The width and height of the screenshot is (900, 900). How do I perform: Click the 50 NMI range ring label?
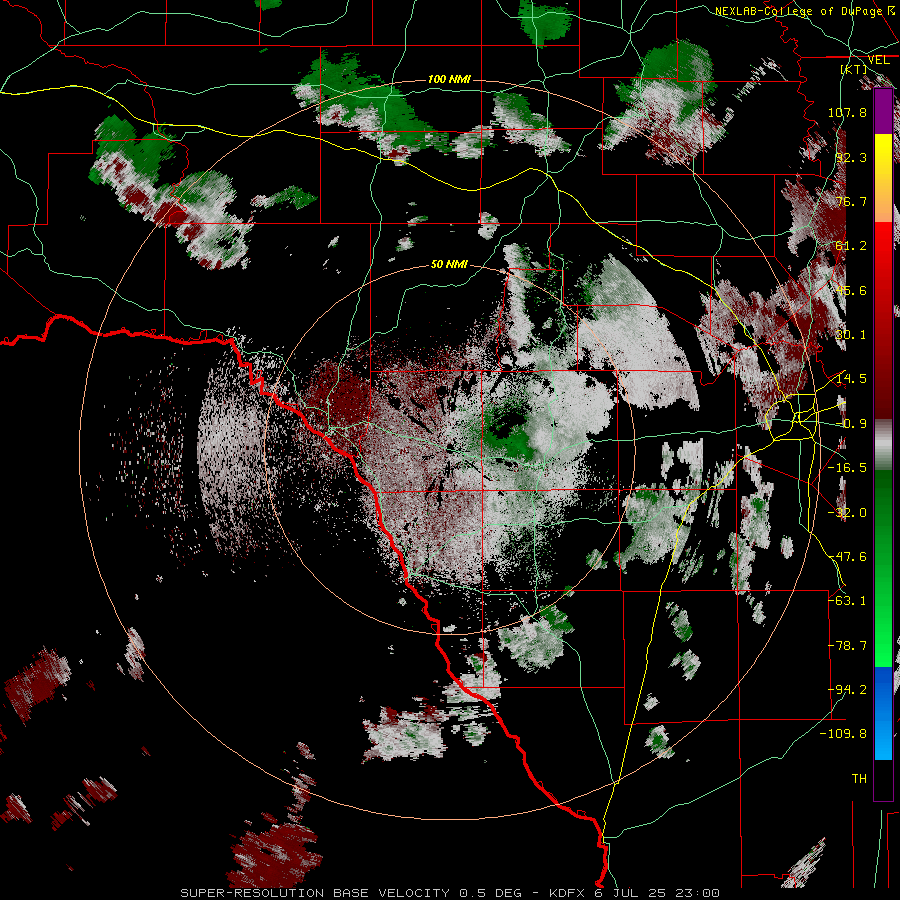point(449,264)
